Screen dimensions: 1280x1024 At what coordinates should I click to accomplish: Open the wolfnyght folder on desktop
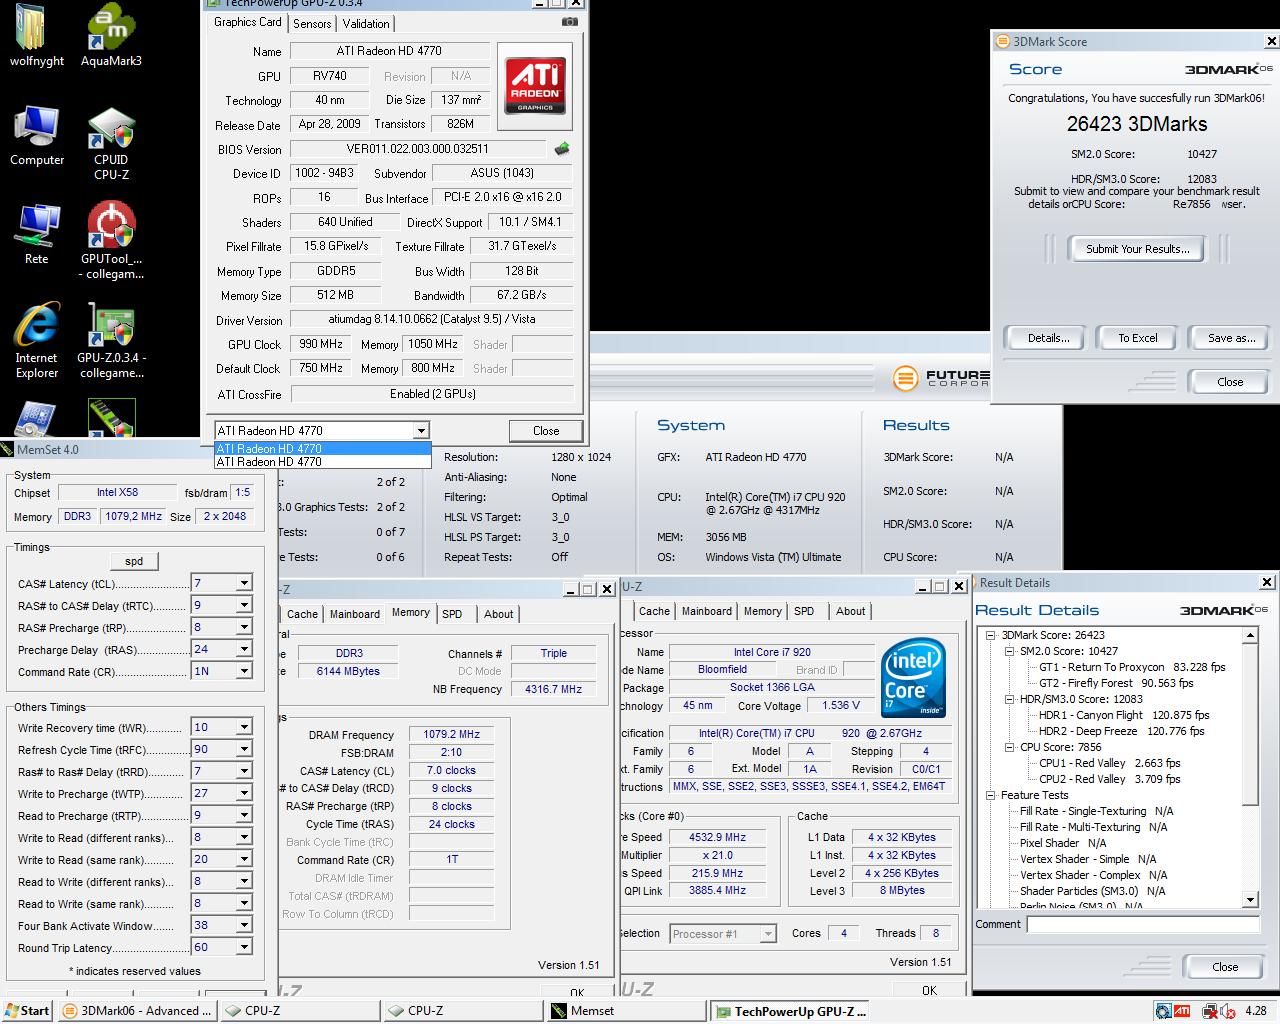(x=36, y=37)
